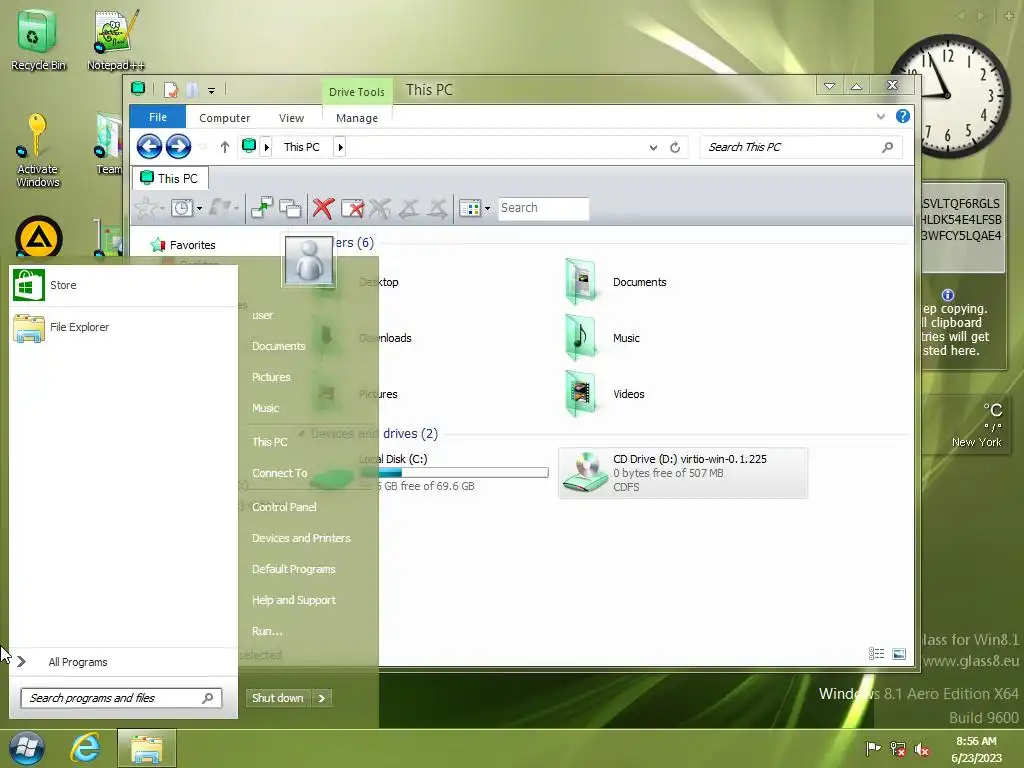1024x768 pixels.
Task: Select the Drive Tools contextual tab
Action: [357, 92]
